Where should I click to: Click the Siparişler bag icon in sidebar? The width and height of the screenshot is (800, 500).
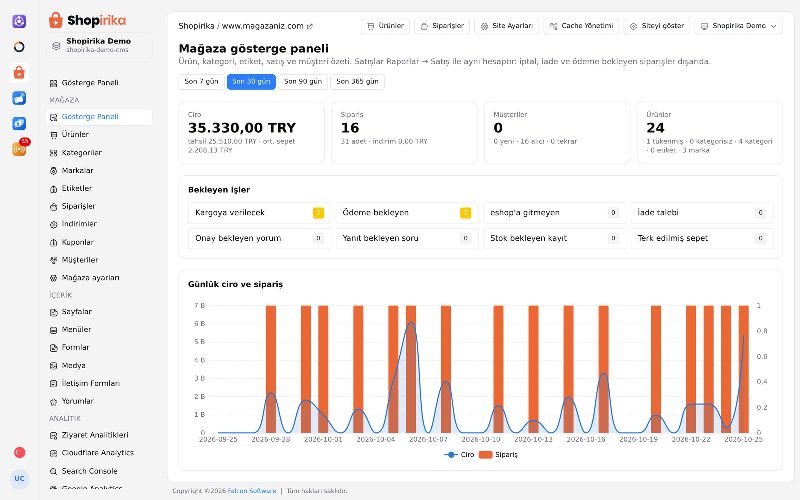(54, 207)
